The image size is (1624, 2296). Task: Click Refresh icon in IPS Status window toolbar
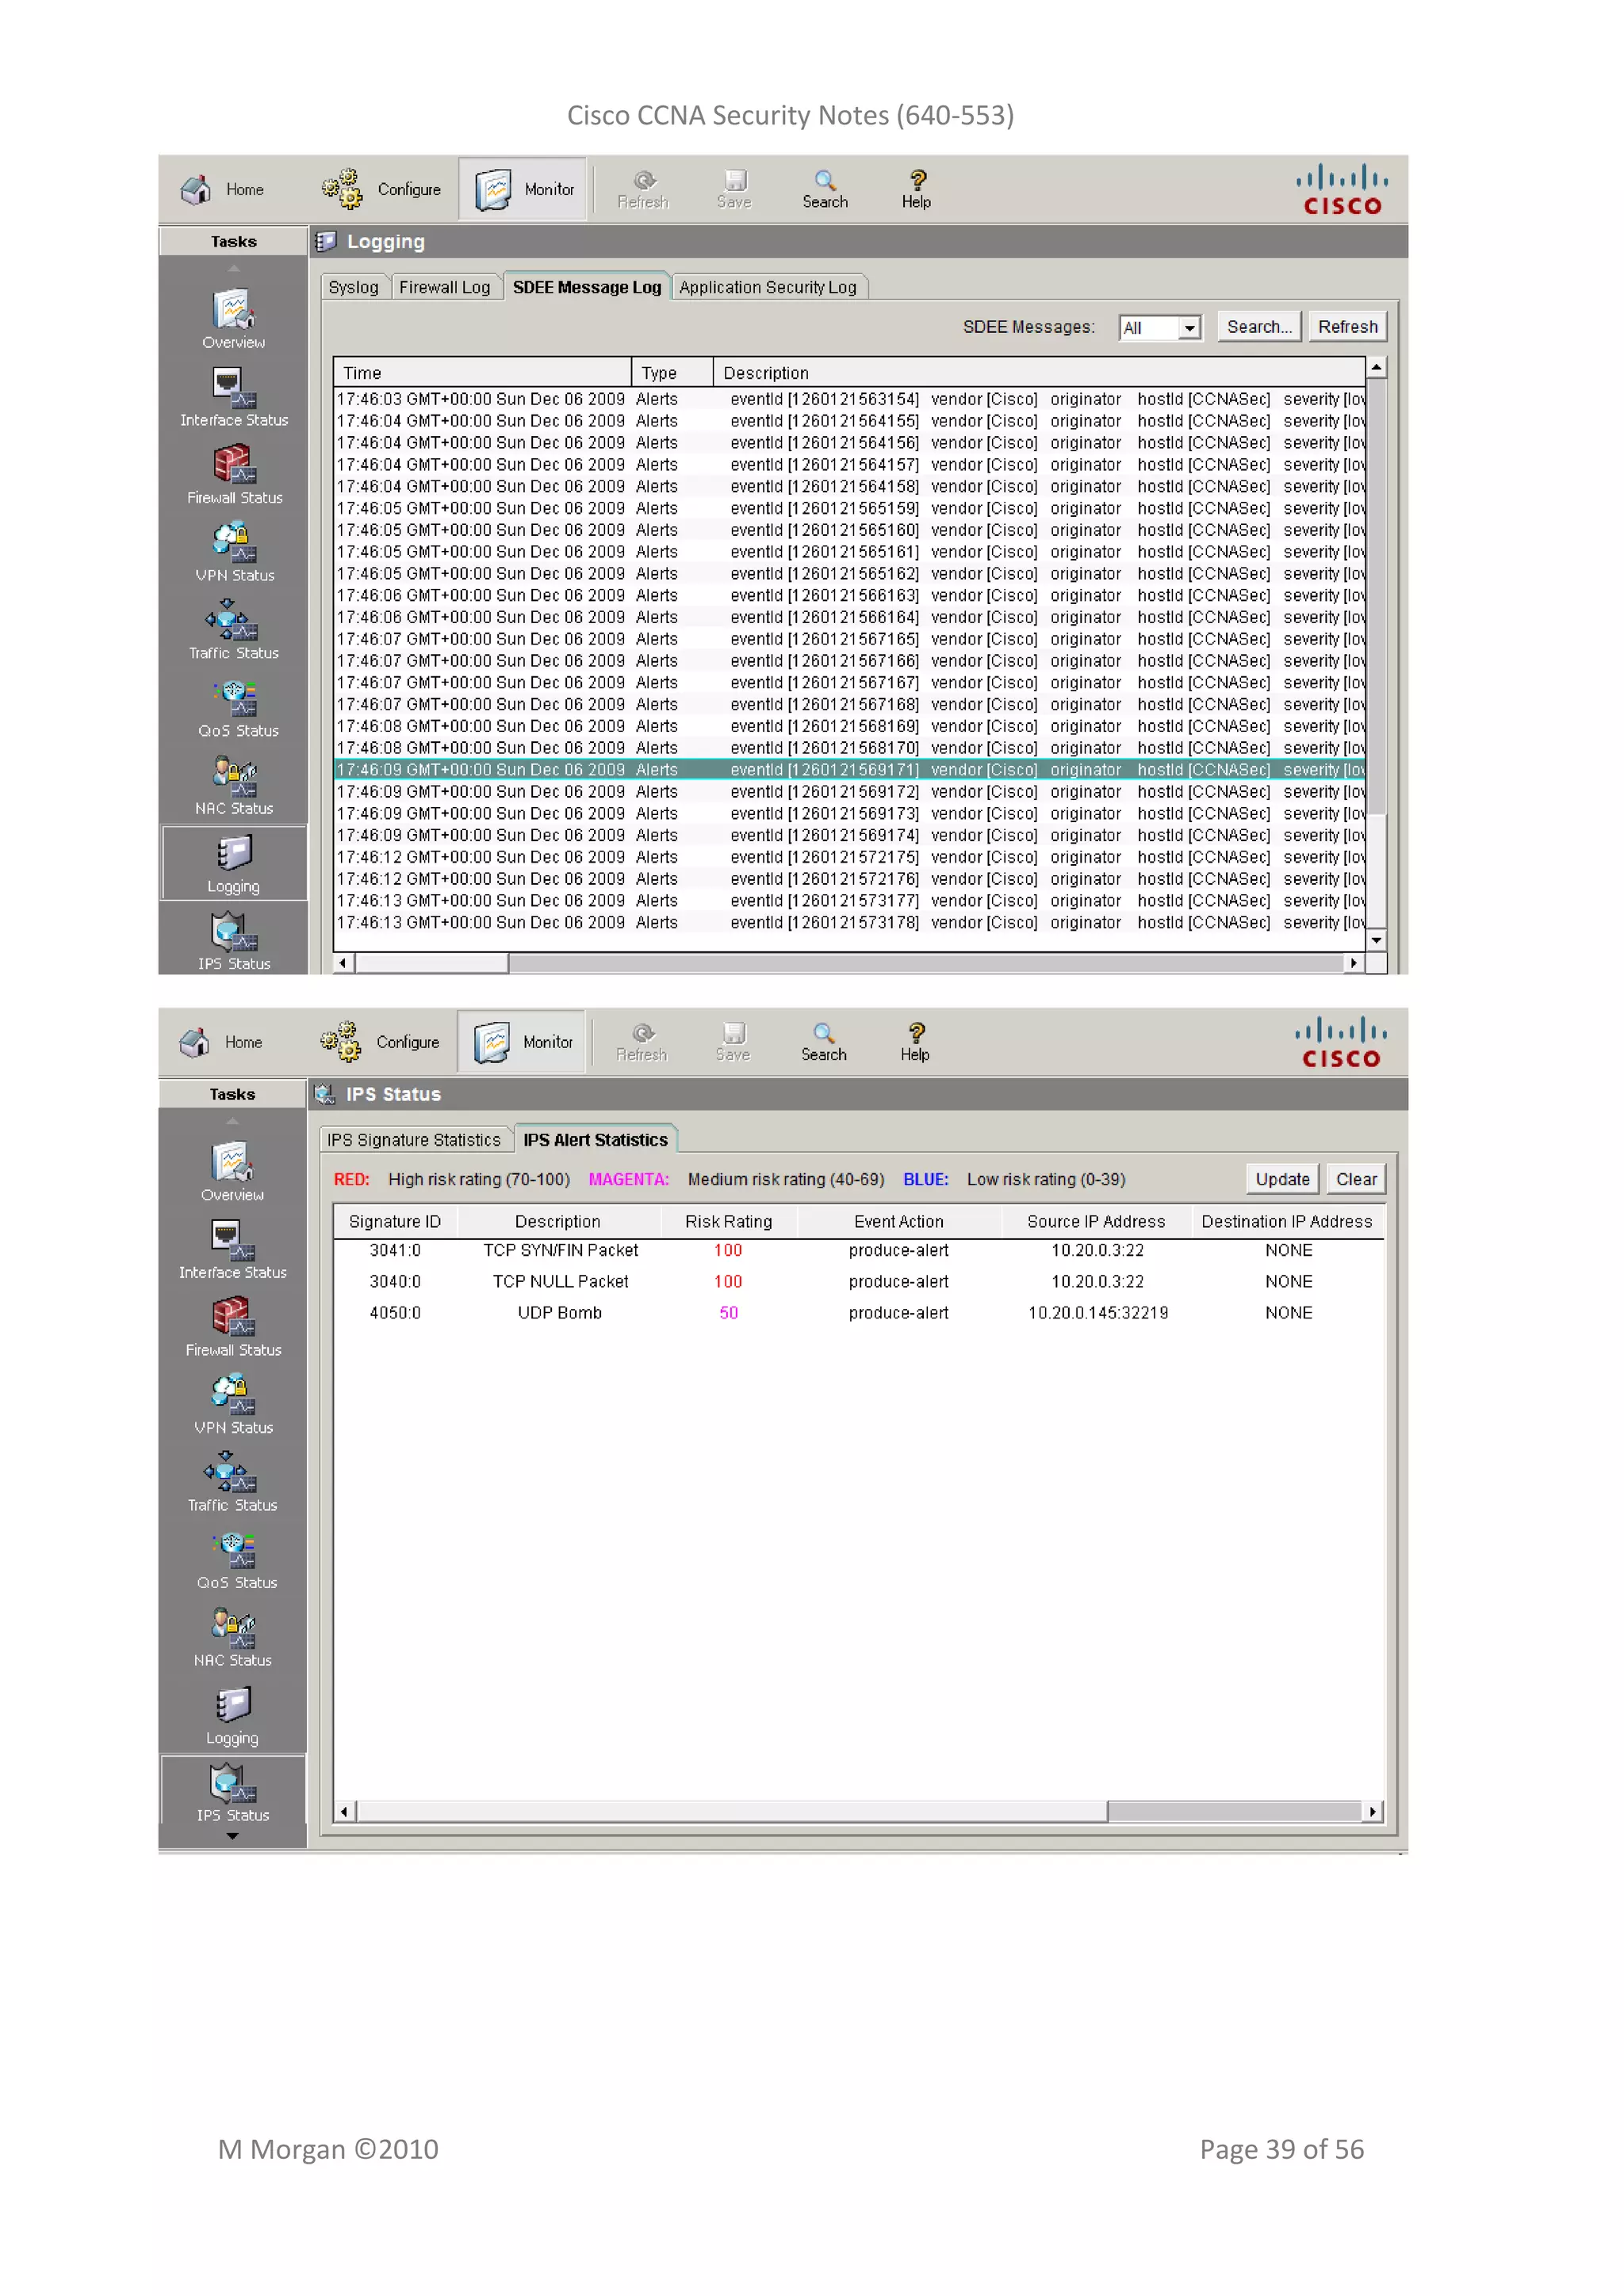point(642,1043)
